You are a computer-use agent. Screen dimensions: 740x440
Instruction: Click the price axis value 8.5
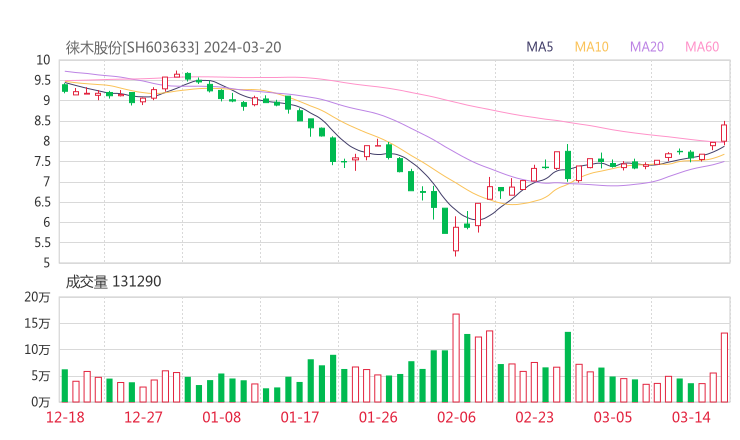click(x=42, y=121)
